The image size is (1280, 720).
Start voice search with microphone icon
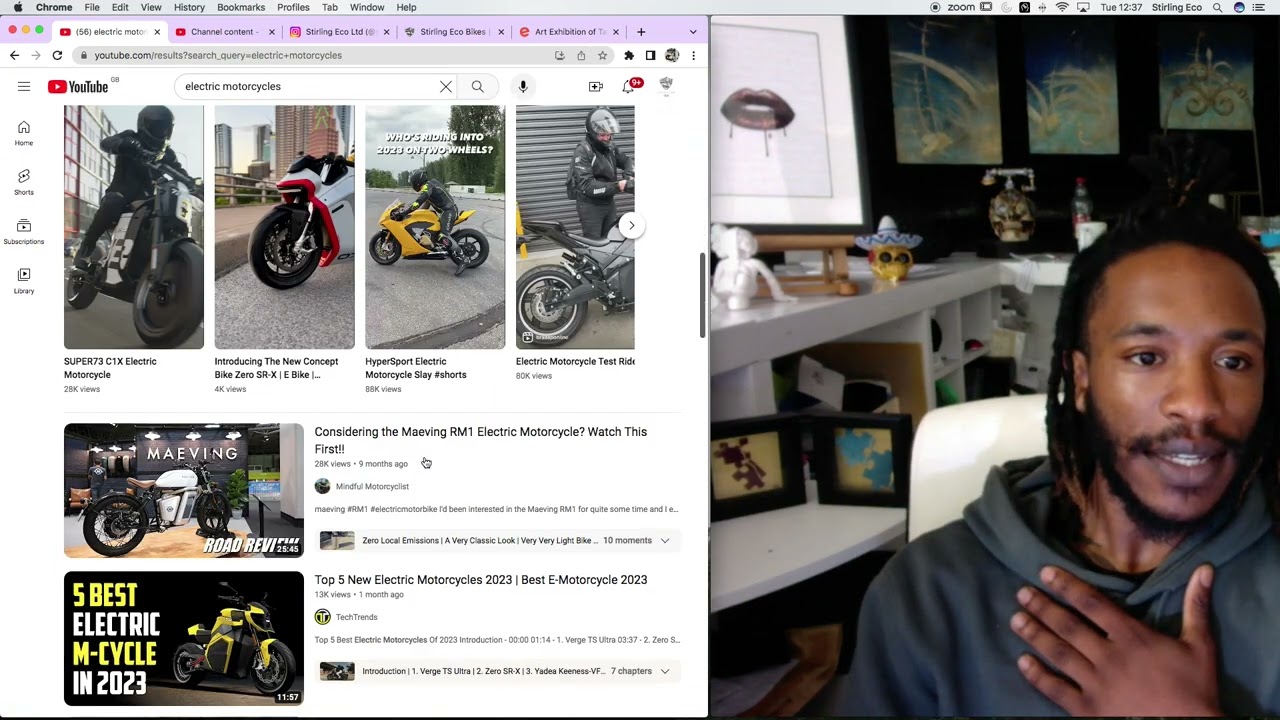coord(522,87)
